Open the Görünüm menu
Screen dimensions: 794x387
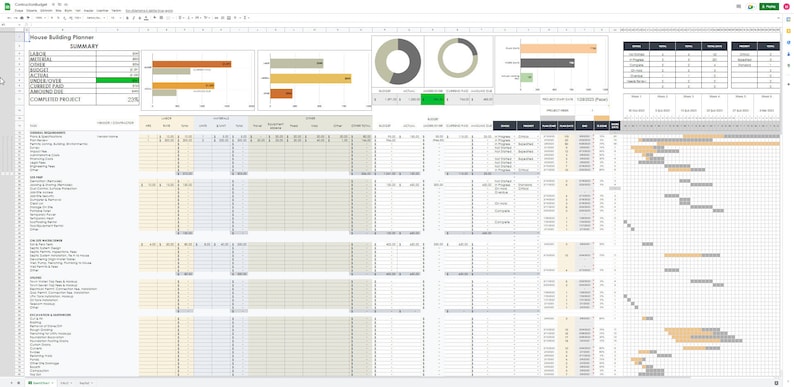click(x=46, y=10)
